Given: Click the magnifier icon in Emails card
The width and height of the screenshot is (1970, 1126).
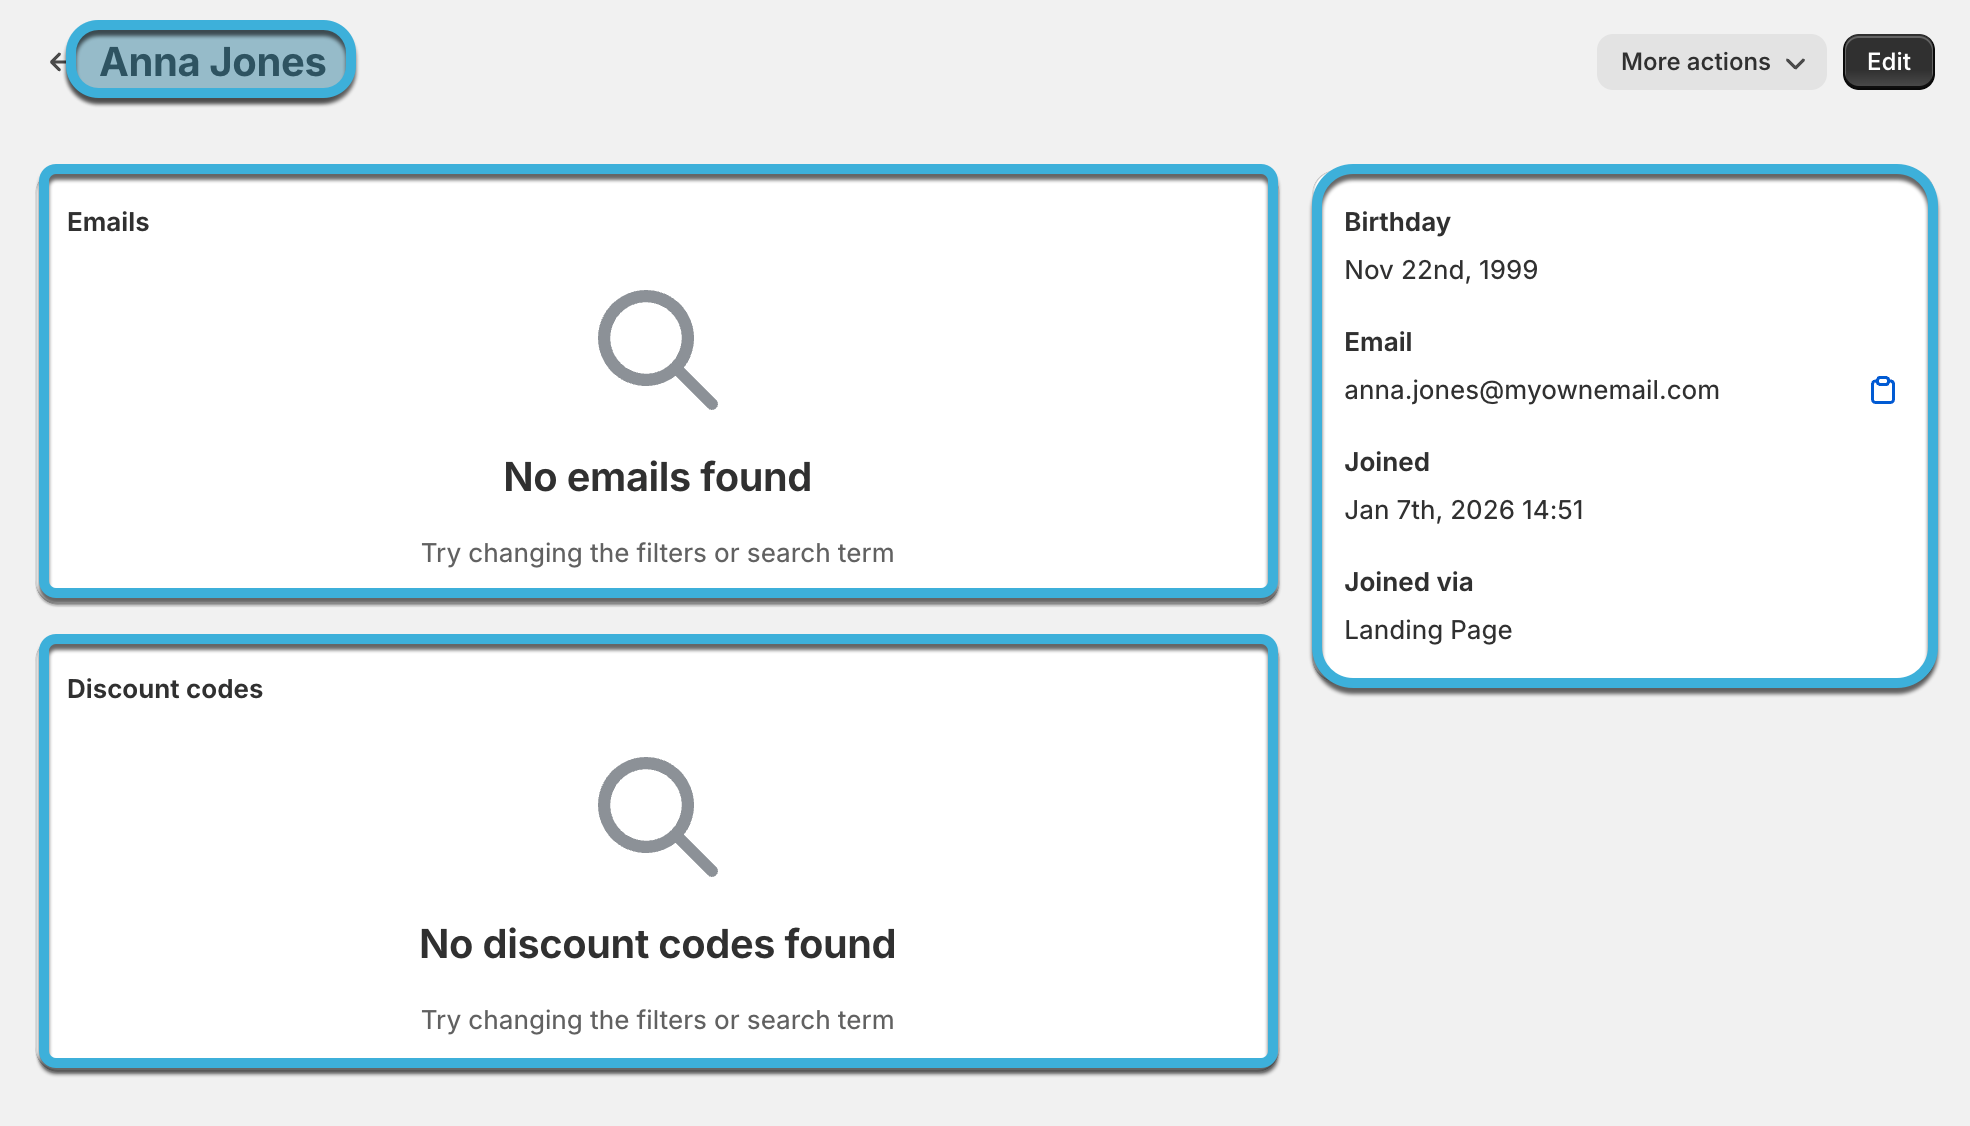Looking at the screenshot, I should pos(657,349).
